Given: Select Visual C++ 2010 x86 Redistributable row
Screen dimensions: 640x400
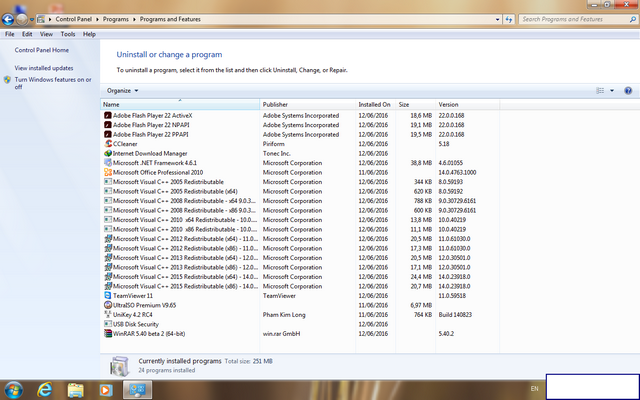Looking at the screenshot, I should (x=300, y=229).
